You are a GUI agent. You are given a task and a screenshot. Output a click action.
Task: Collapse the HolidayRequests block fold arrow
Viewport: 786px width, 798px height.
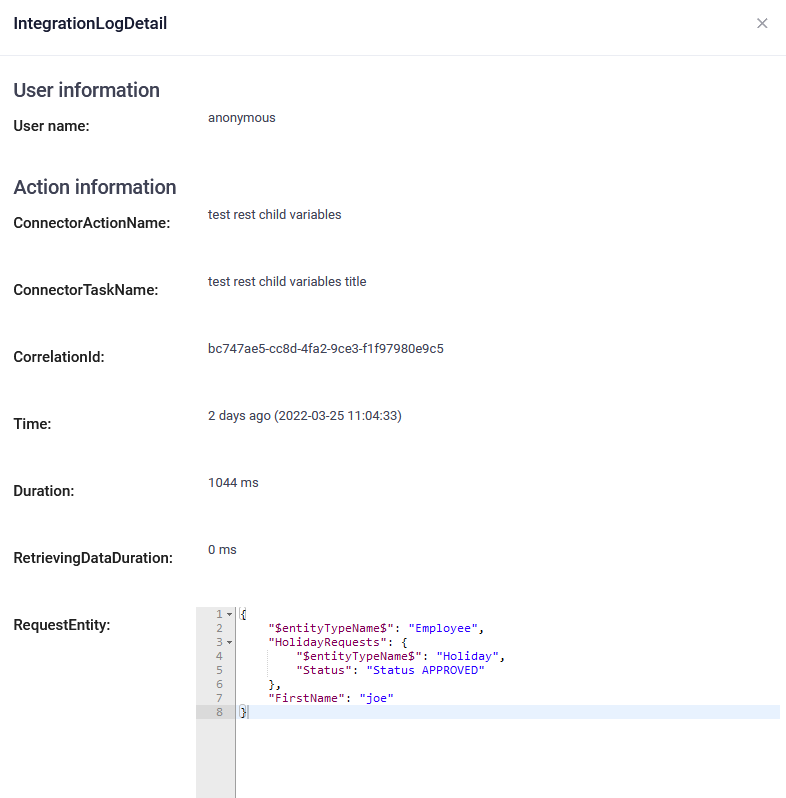coord(229,642)
